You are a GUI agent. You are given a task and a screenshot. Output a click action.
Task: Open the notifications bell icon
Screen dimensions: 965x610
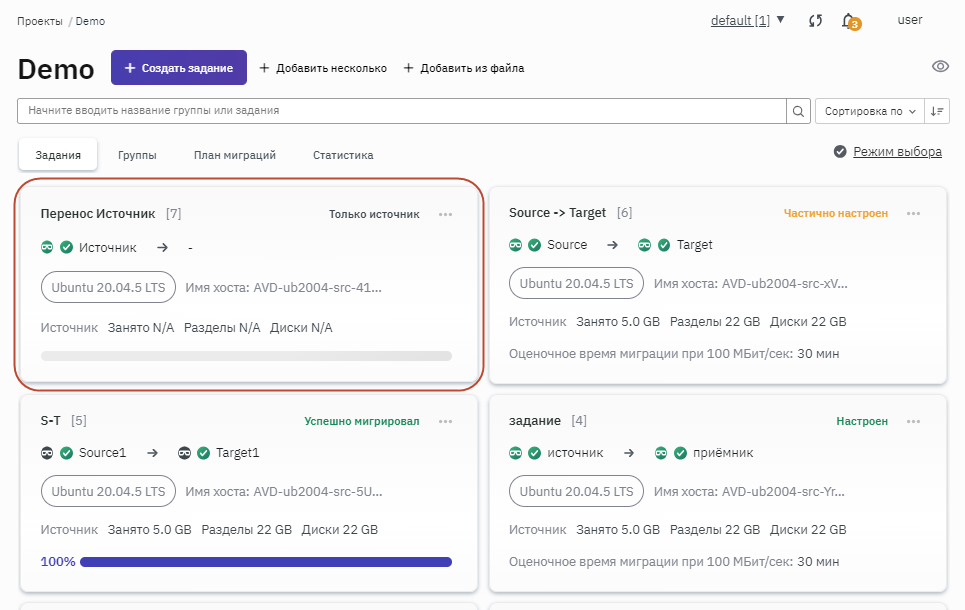click(848, 20)
